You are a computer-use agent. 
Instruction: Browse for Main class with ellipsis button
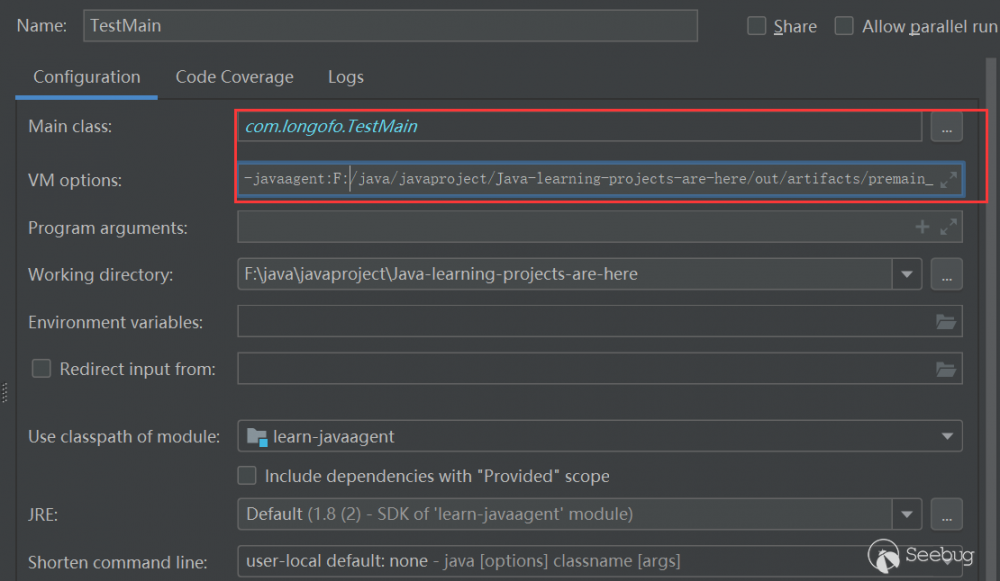(946, 127)
